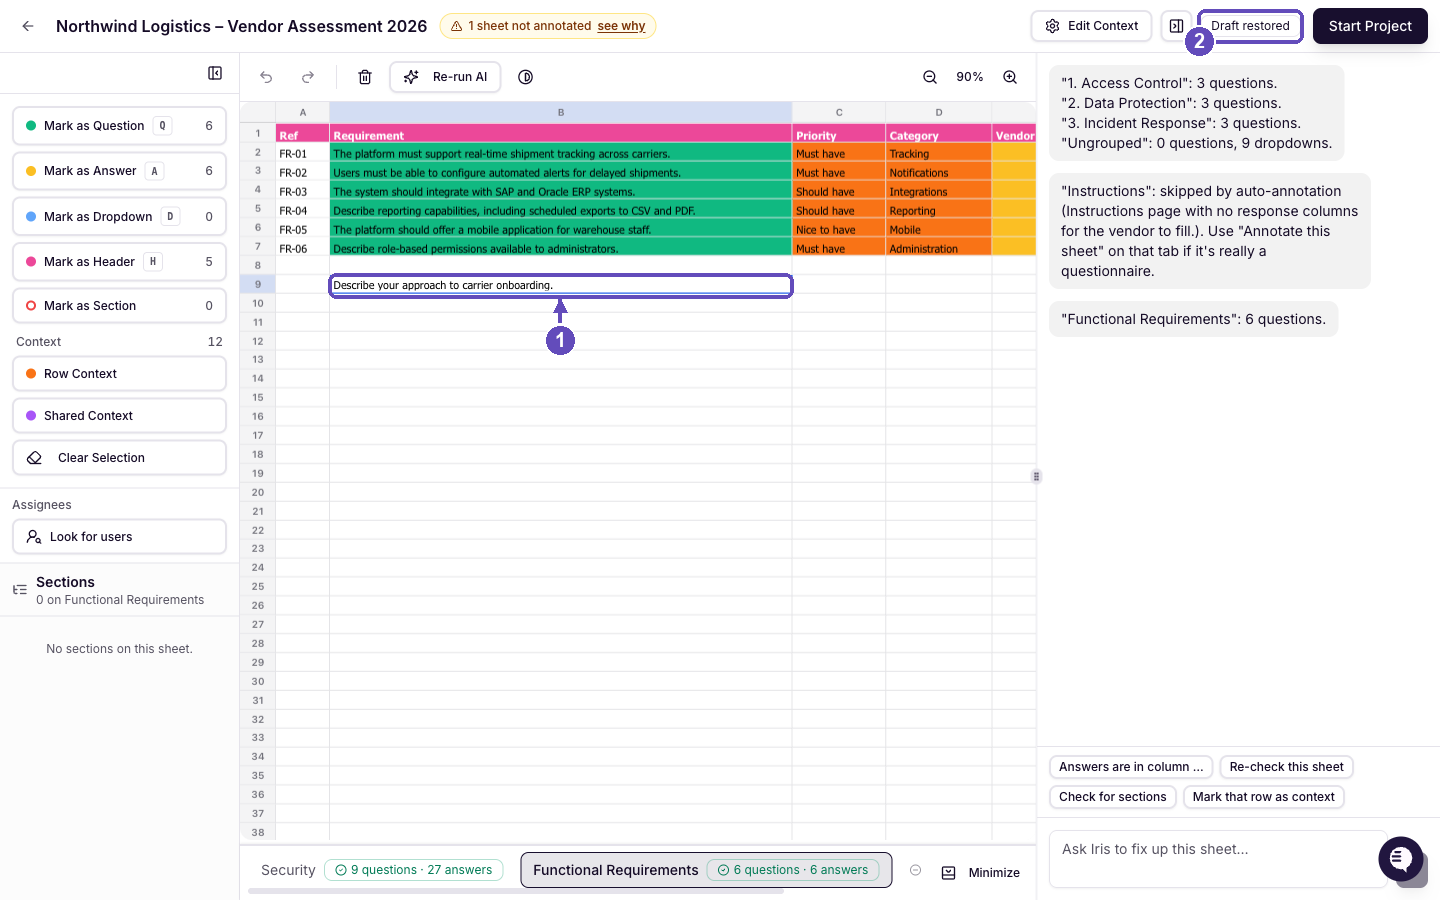Clear the current selection
This screenshot has height=900, width=1440.
click(x=119, y=458)
